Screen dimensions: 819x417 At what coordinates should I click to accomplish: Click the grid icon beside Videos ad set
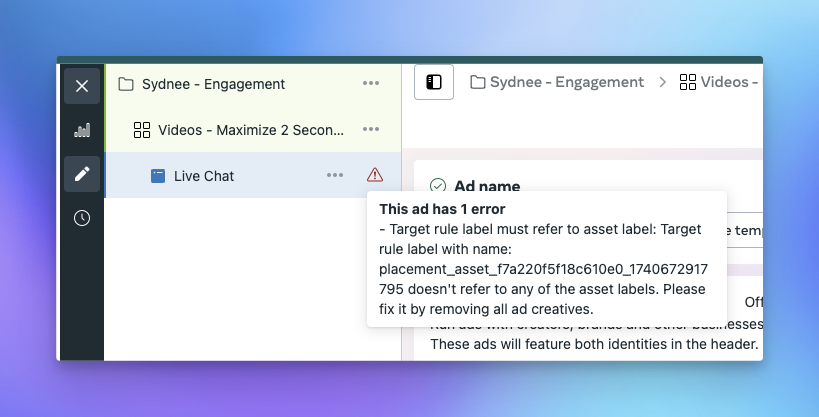click(x=142, y=130)
